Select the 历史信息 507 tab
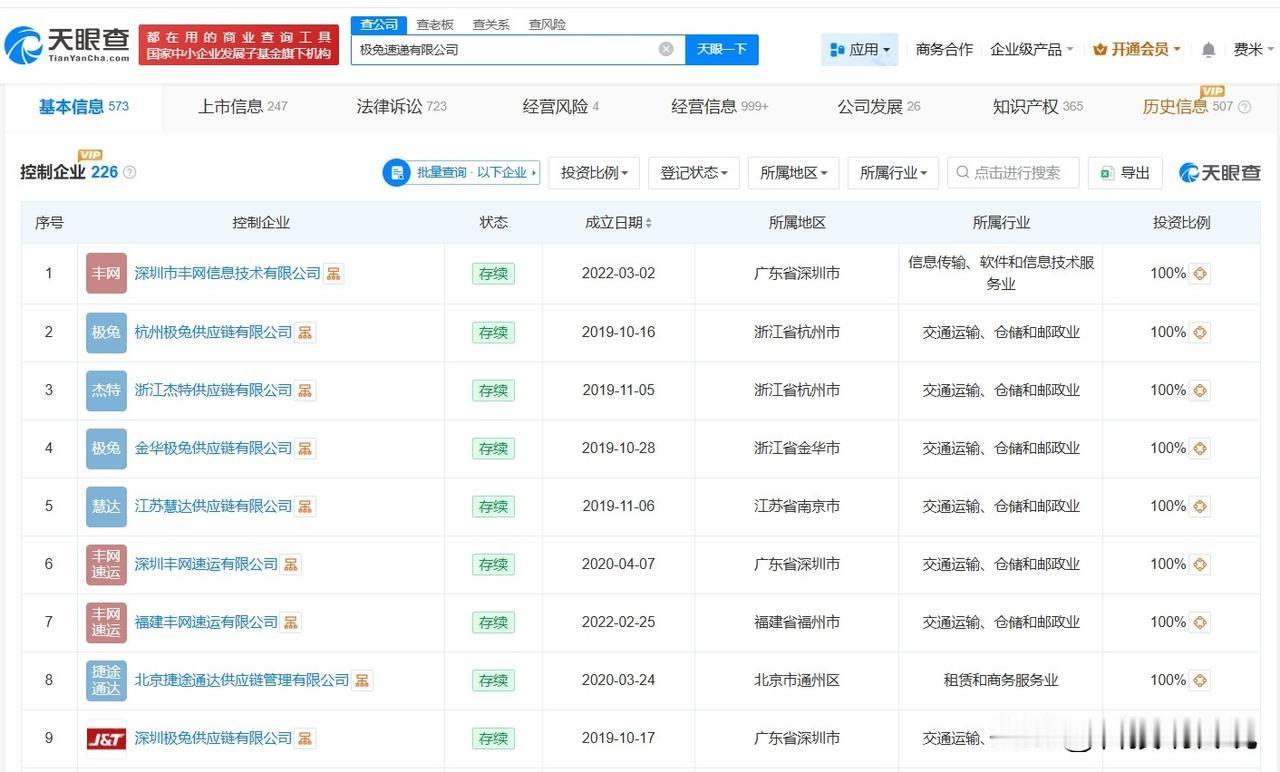Viewport: 1280px width, 772px height. pos(1188,107)
